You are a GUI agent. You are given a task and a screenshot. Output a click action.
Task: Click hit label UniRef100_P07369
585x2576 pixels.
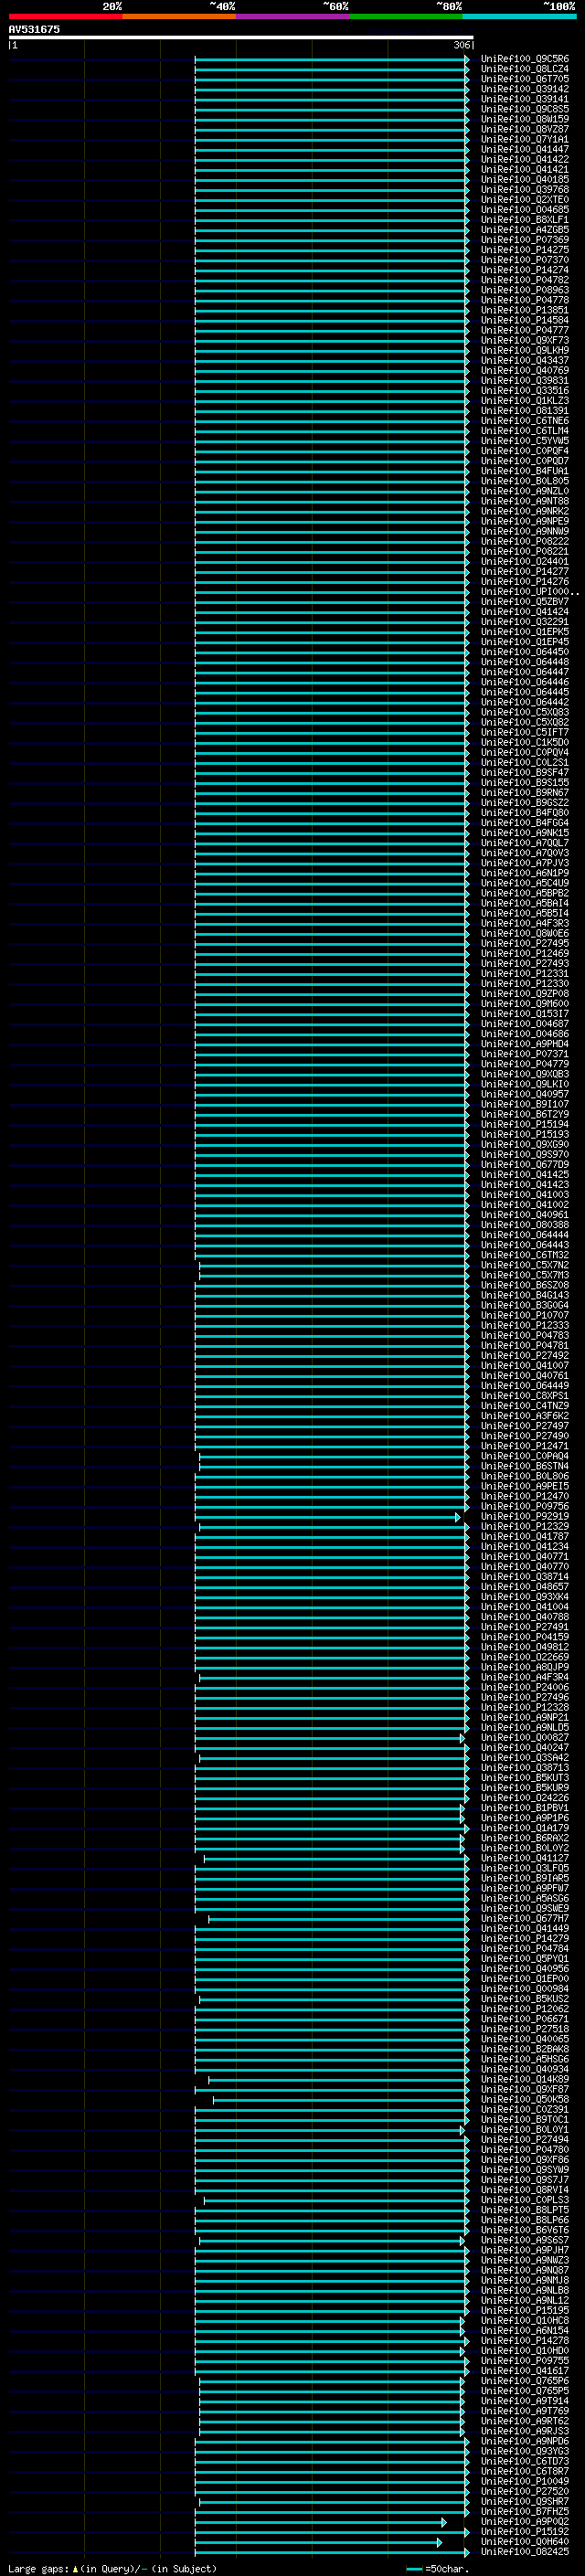[525, 240]
